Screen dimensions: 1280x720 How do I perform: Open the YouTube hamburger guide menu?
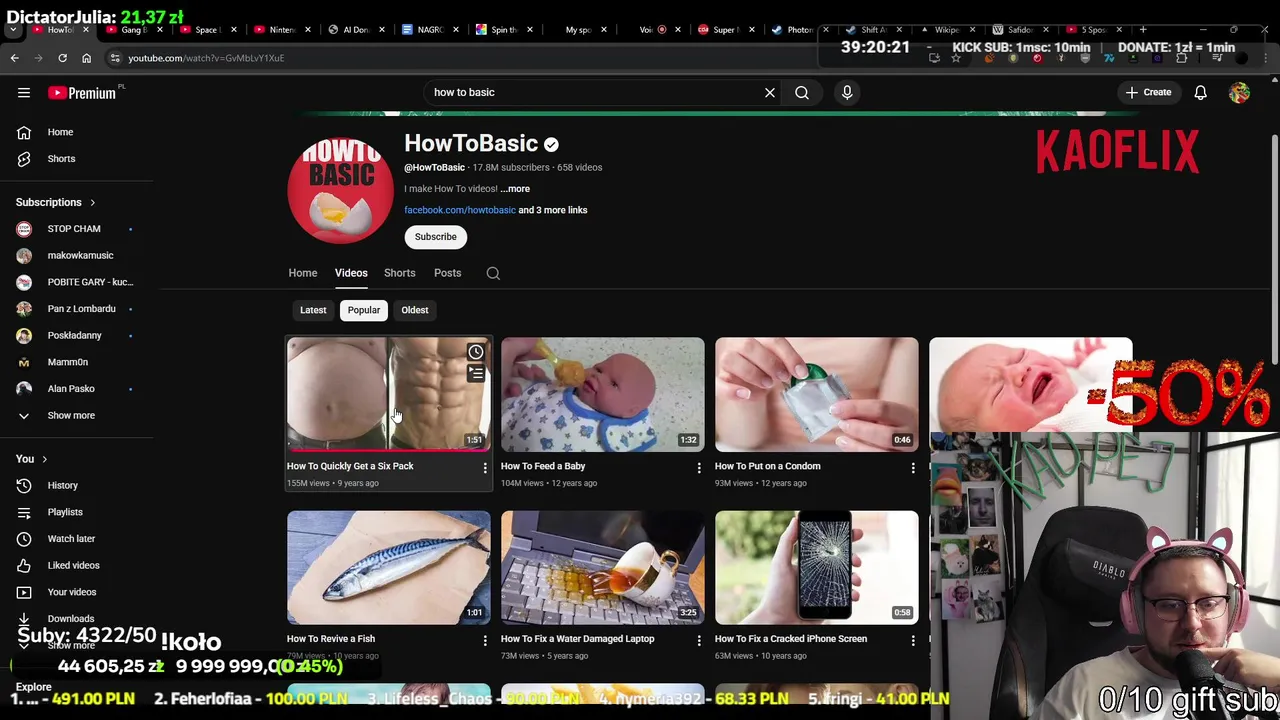24,92
